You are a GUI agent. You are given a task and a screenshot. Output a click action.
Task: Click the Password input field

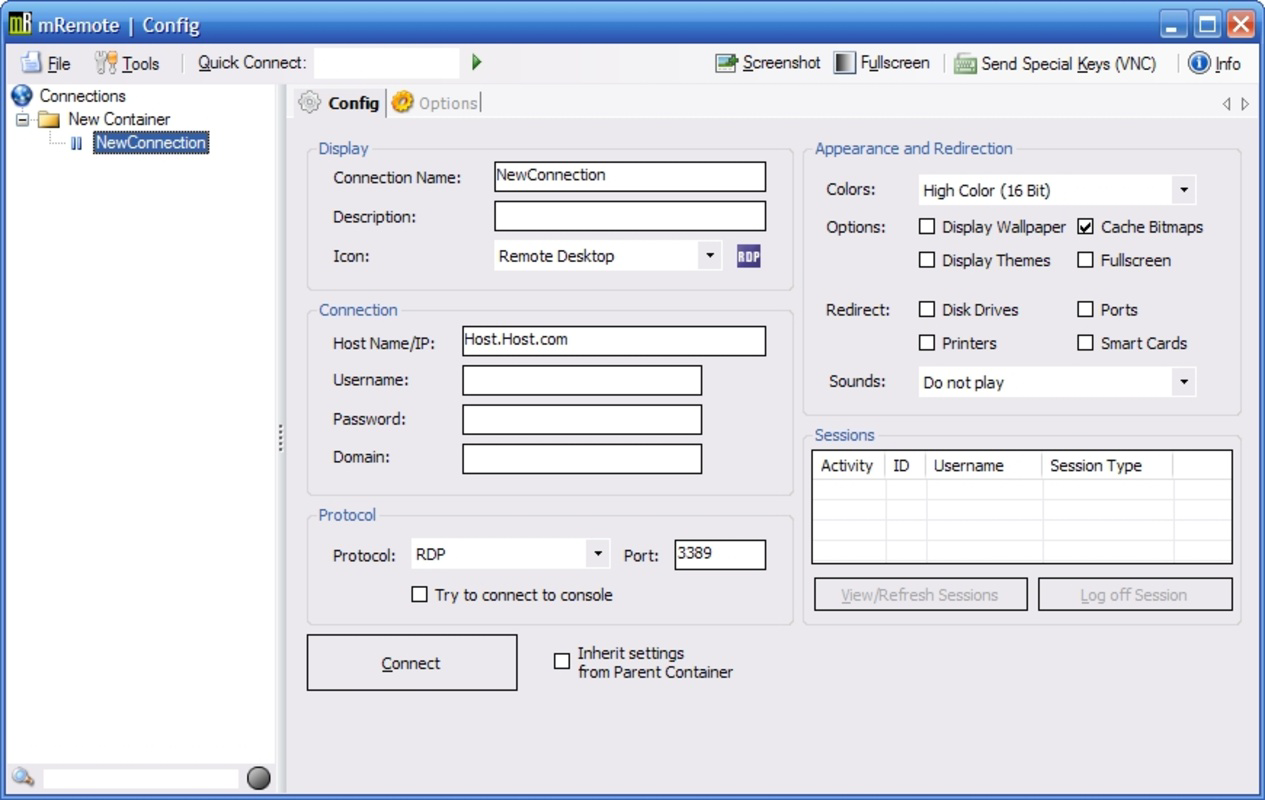tap(582, 419)
